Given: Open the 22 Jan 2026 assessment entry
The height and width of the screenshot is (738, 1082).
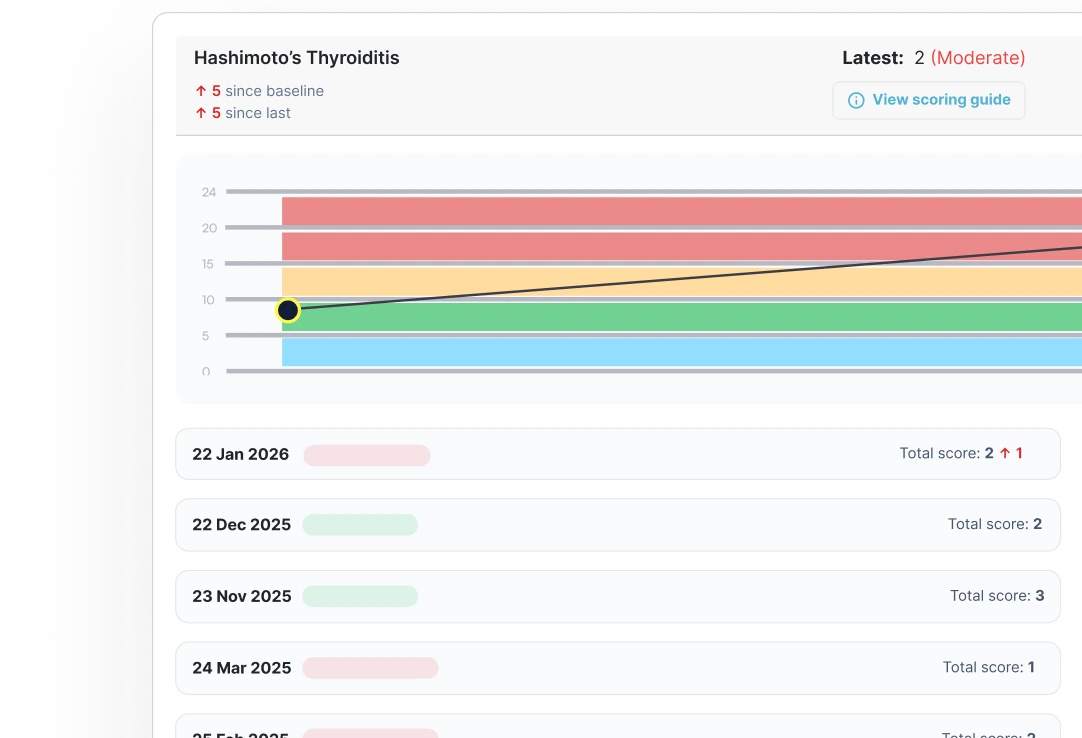Looking at the screenshot, I should pyautogui.click(x=617, y=454).
